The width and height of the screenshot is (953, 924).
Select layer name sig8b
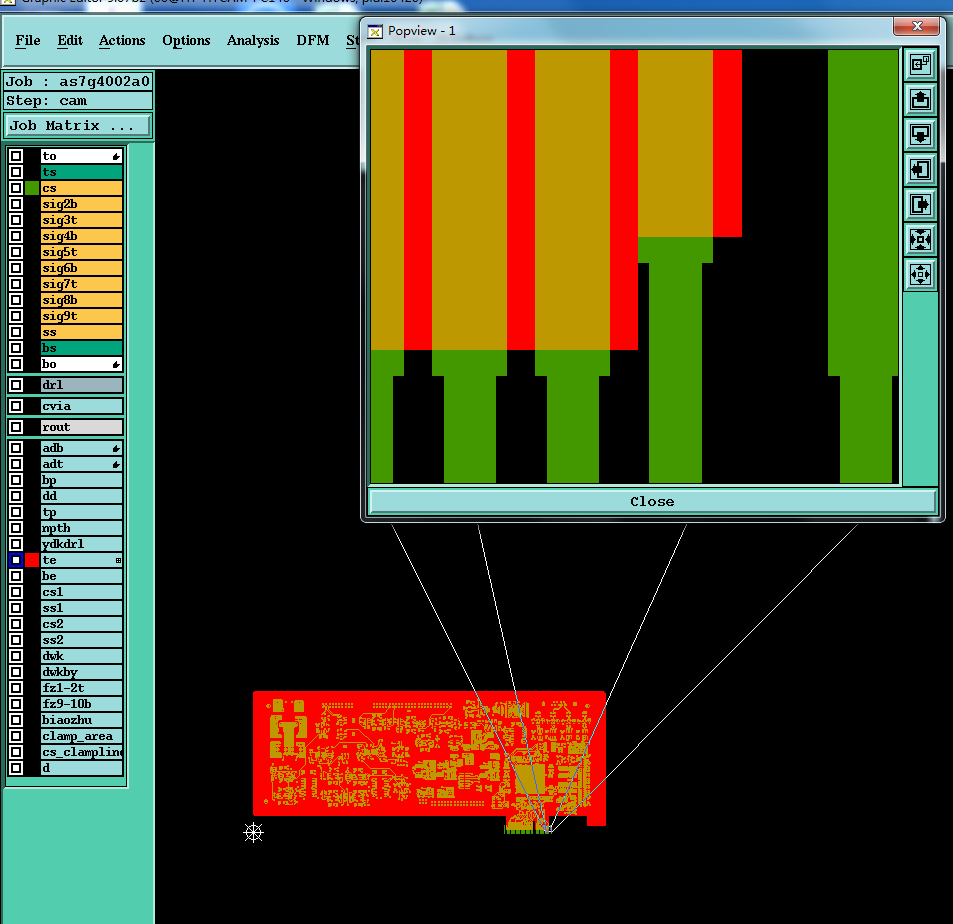[81, 300]
